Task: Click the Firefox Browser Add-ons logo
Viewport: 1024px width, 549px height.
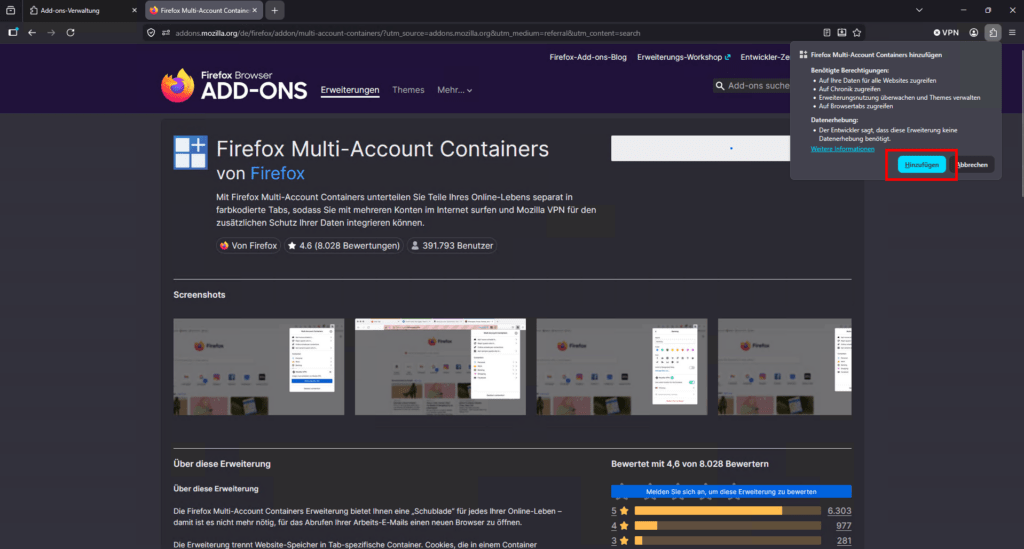Action: pos(234,86)
